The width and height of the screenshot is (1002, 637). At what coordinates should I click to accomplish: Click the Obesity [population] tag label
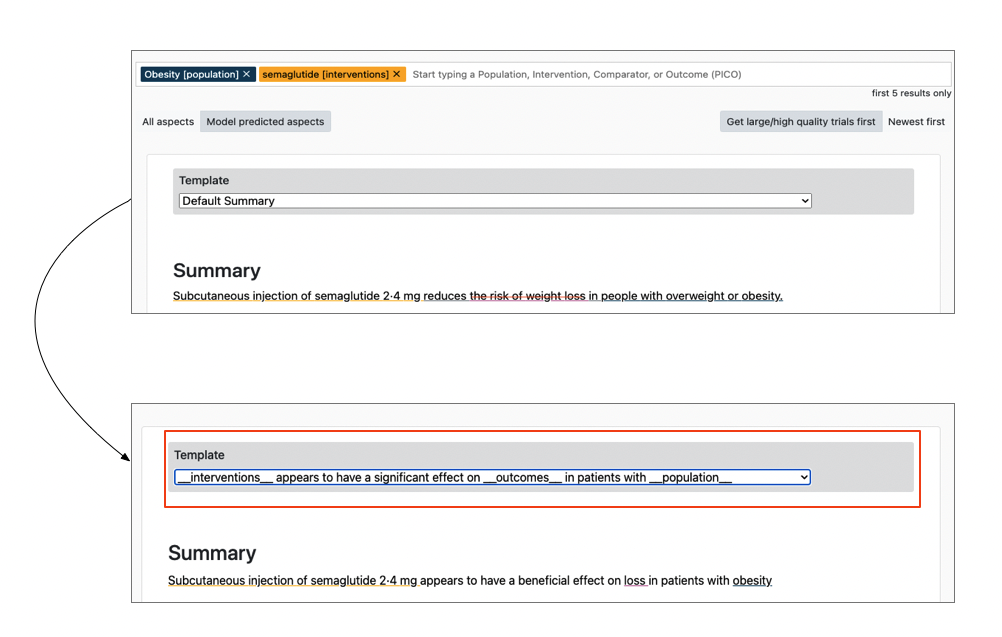pos(190,74)
